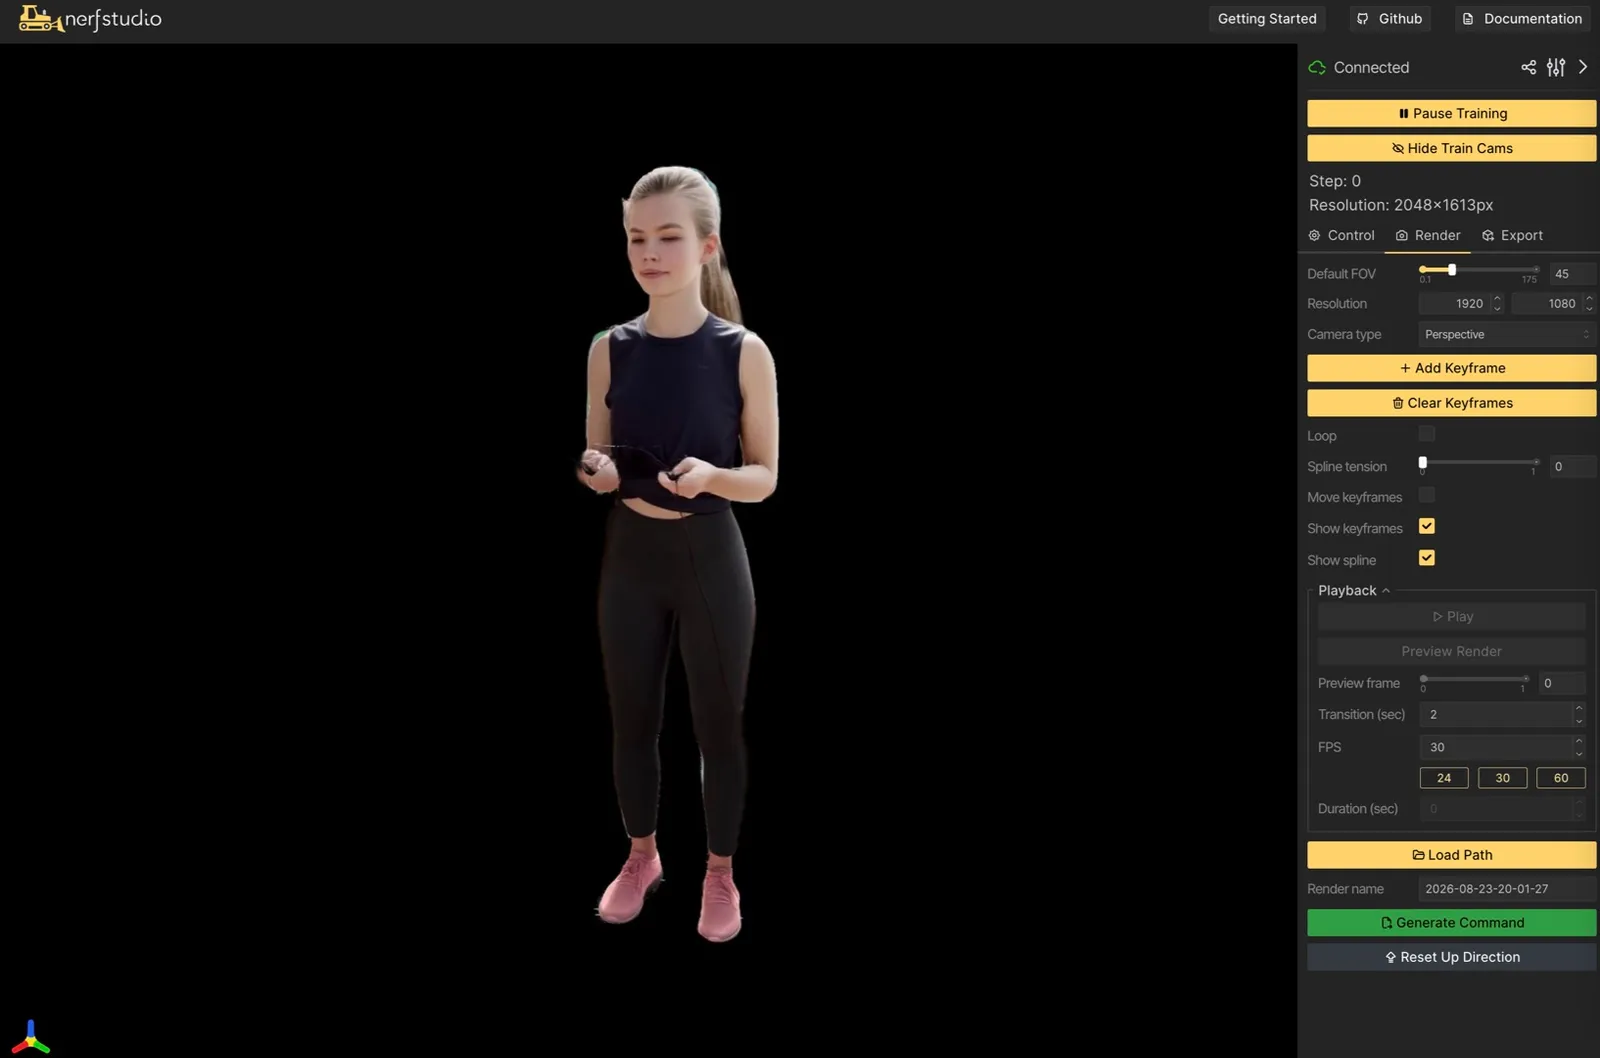Click the green Connected cloud status icon
The width and height of the screenshot is (1600, 1058).
tap(1317, 67)
